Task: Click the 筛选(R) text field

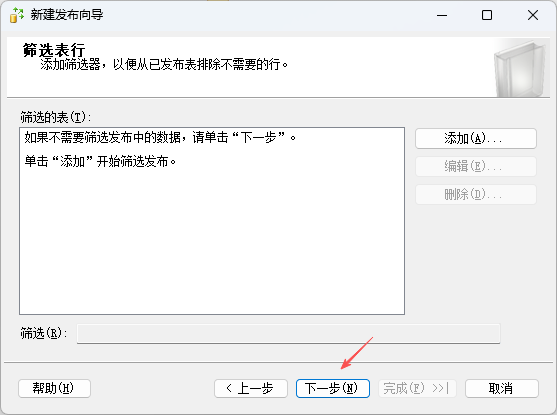Action: (288, 334)
